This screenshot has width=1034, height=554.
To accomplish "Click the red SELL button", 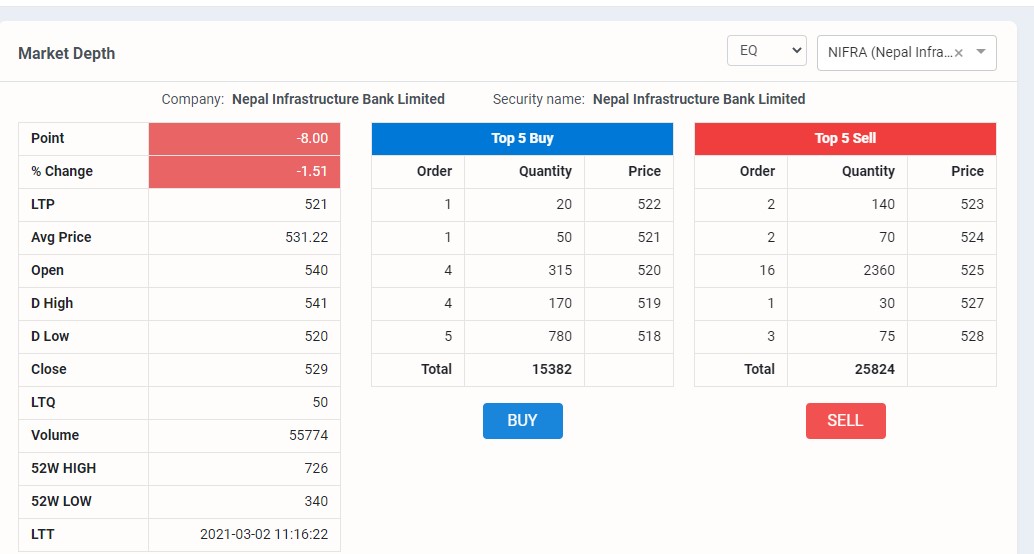I will [845, 421].
